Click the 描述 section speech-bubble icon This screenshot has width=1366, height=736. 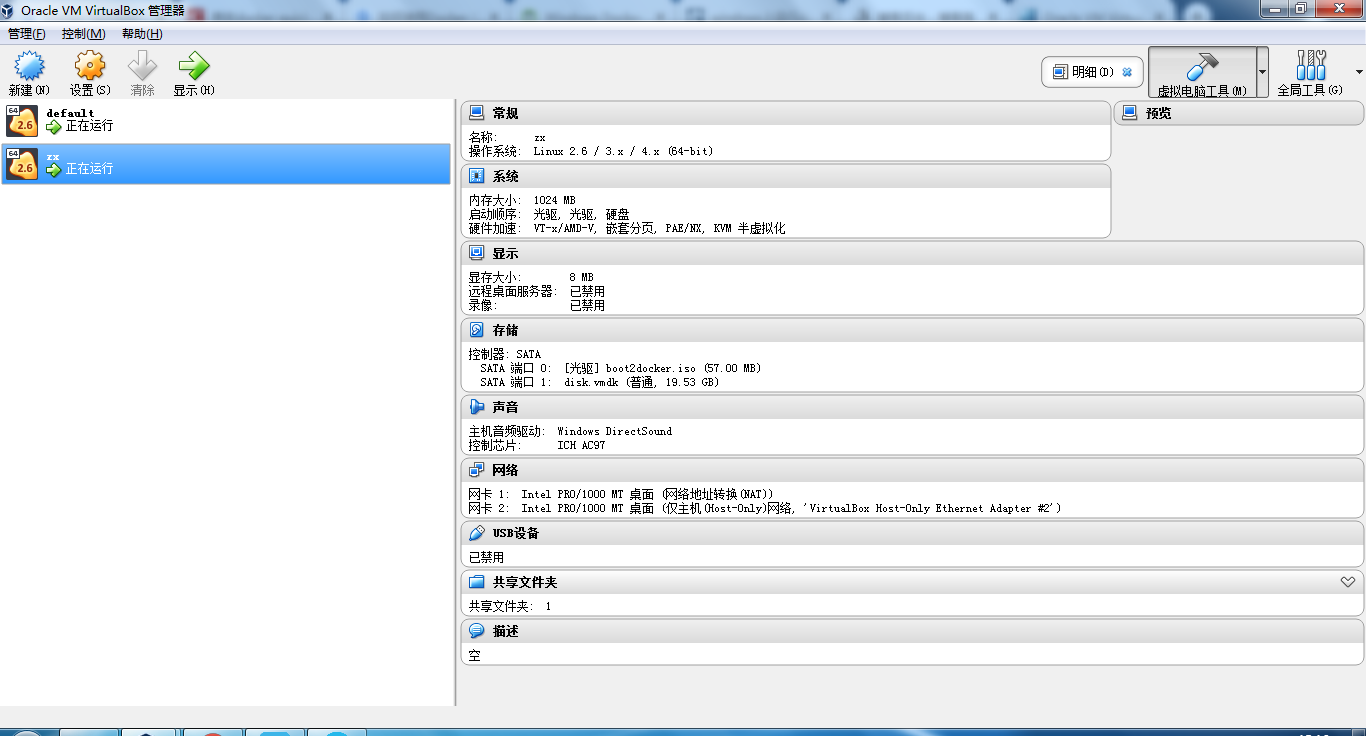(477, 631)
